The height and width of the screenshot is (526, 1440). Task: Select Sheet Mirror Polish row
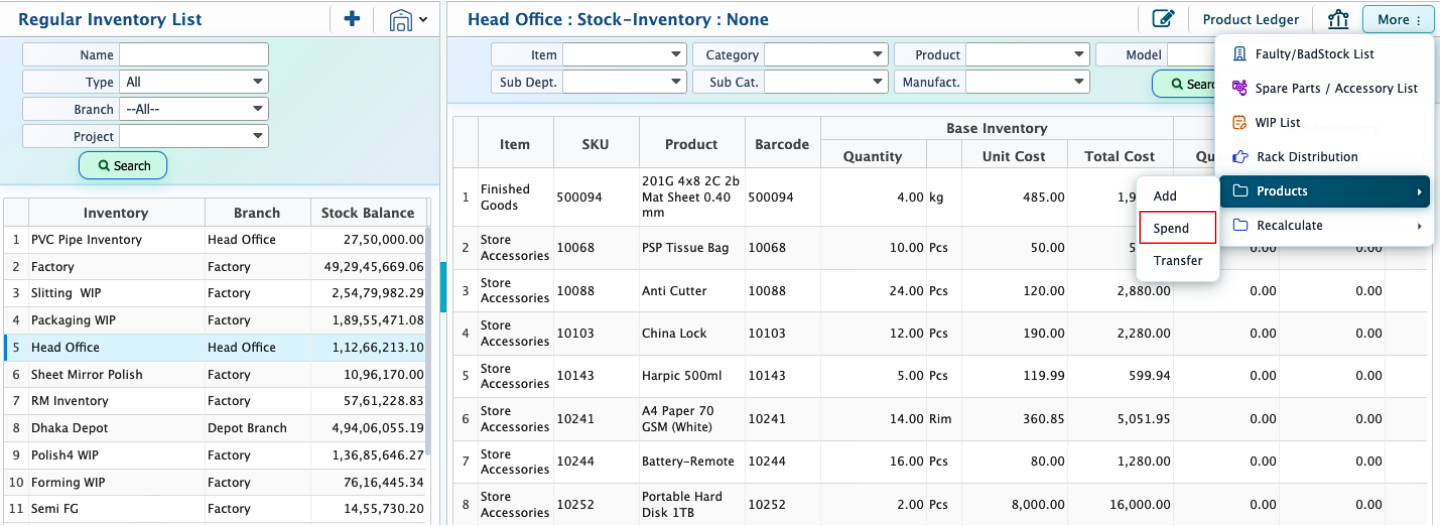[x=215, y=374]
